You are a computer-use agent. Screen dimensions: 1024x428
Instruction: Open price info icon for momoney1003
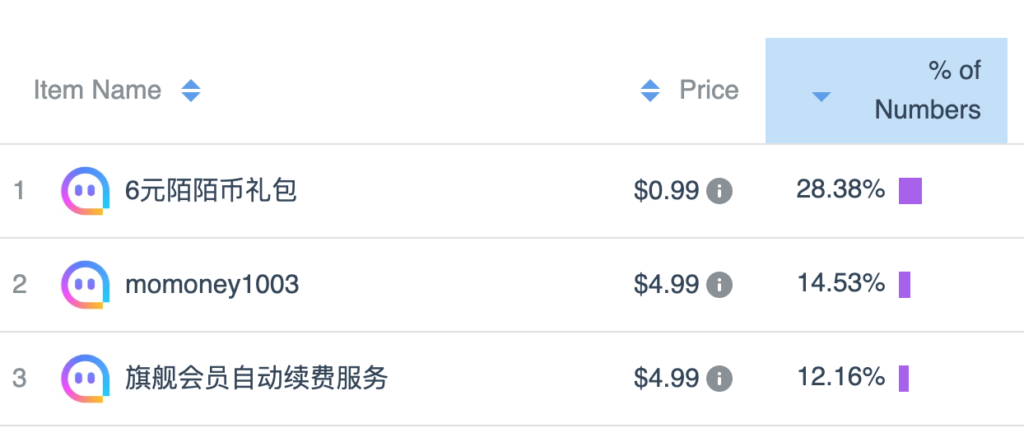tap(720, 285)
